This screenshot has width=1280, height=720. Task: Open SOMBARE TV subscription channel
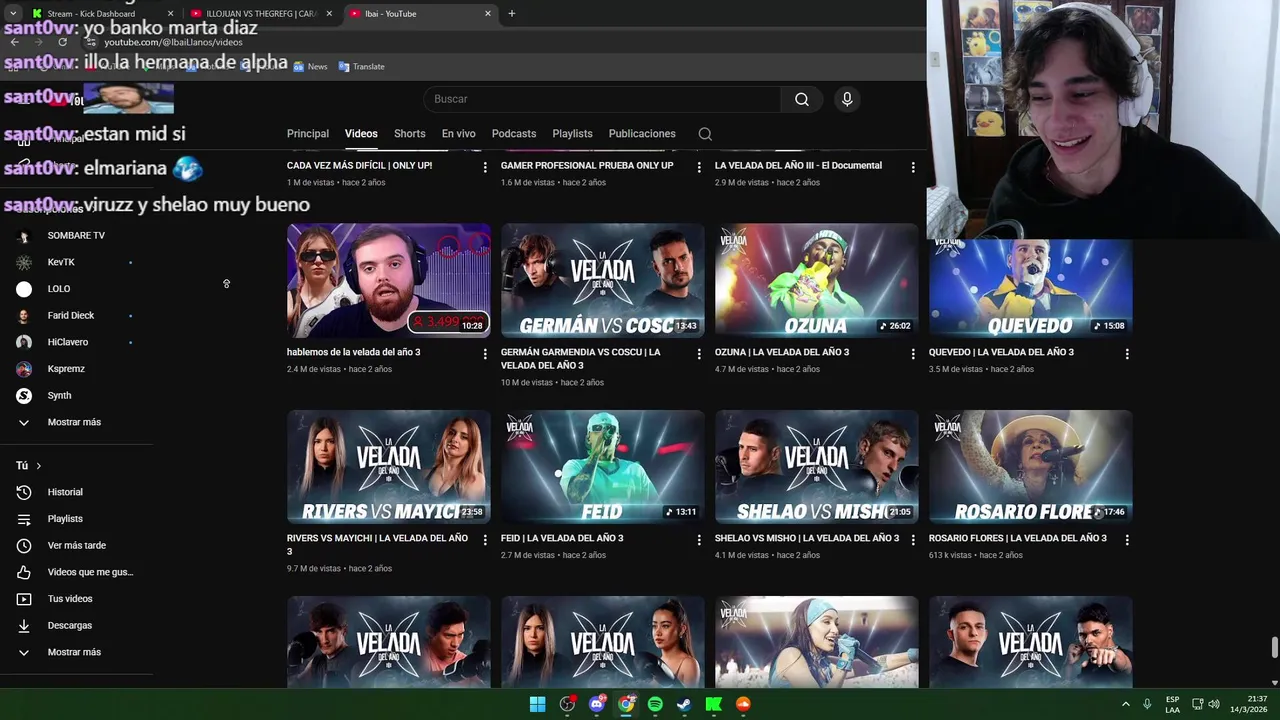tap(76, 236)
